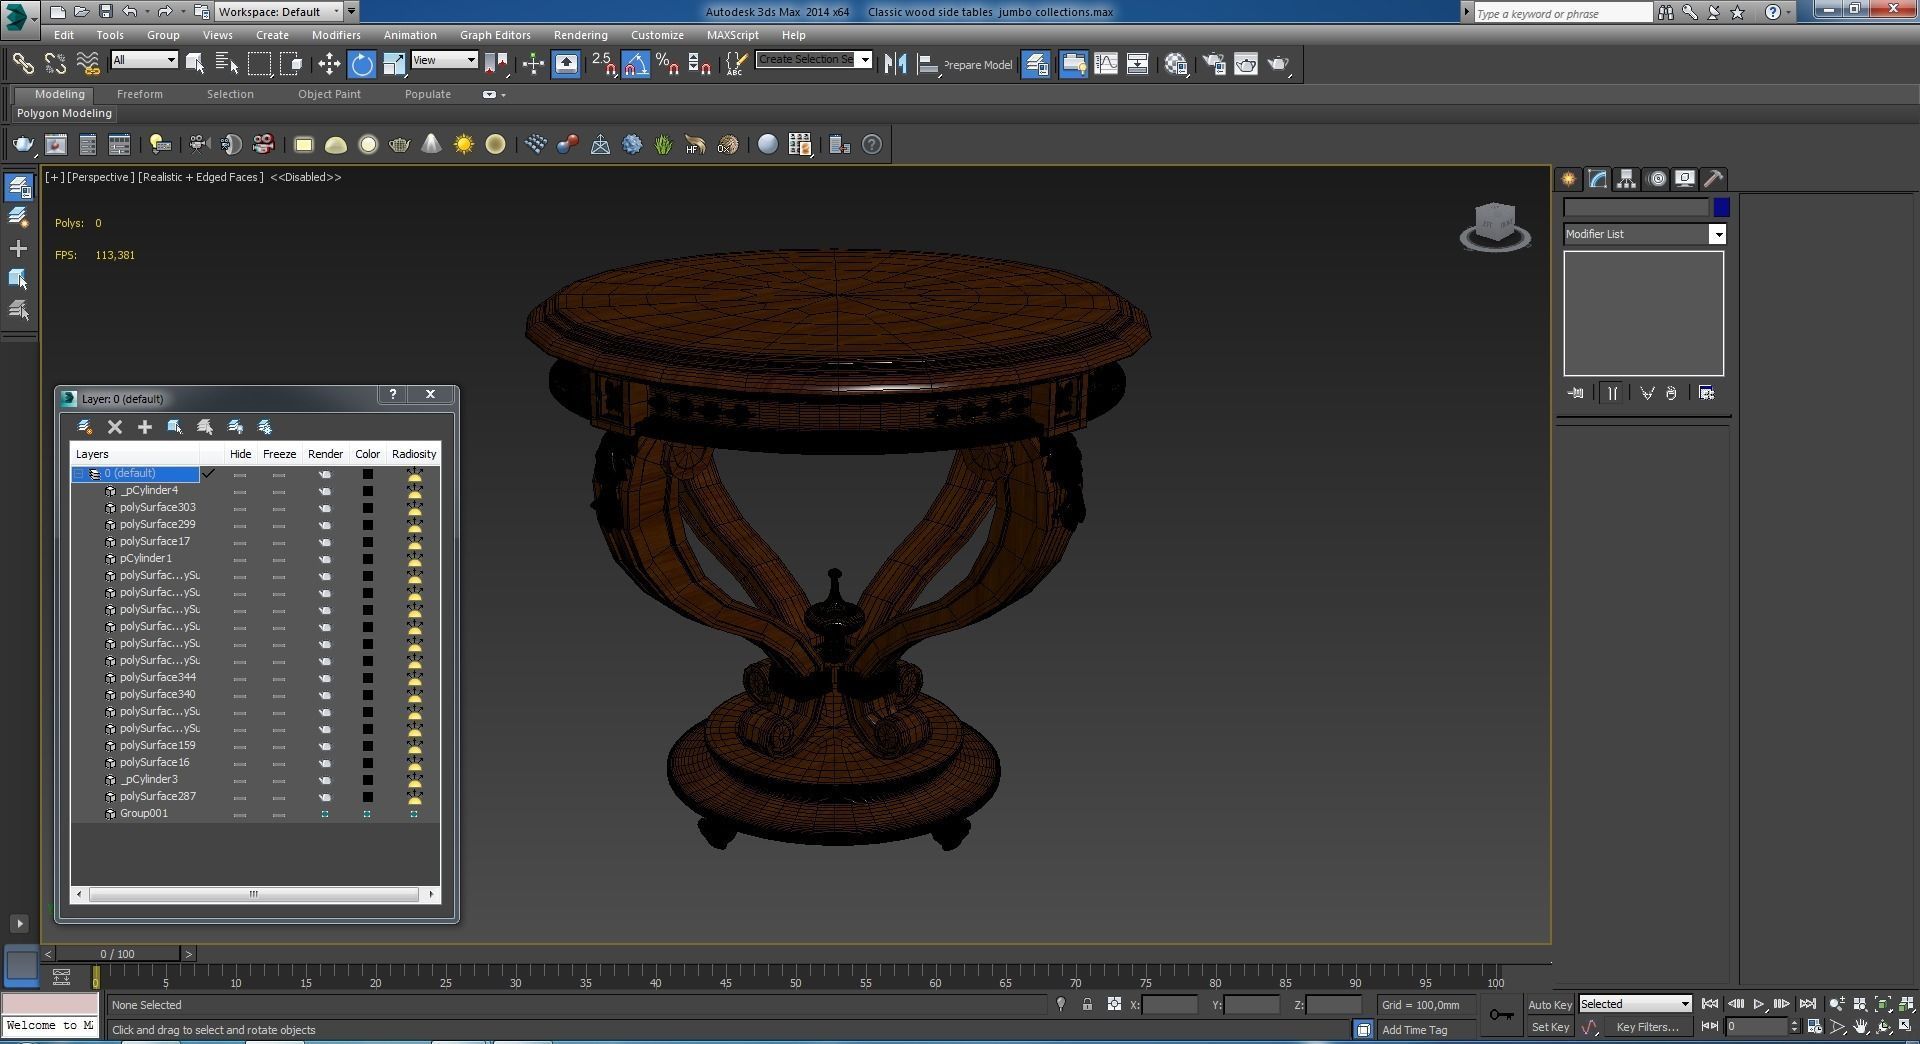Open the Display command panel tab
The width and height of the screenshot is (1920, 1044).
1685,179
